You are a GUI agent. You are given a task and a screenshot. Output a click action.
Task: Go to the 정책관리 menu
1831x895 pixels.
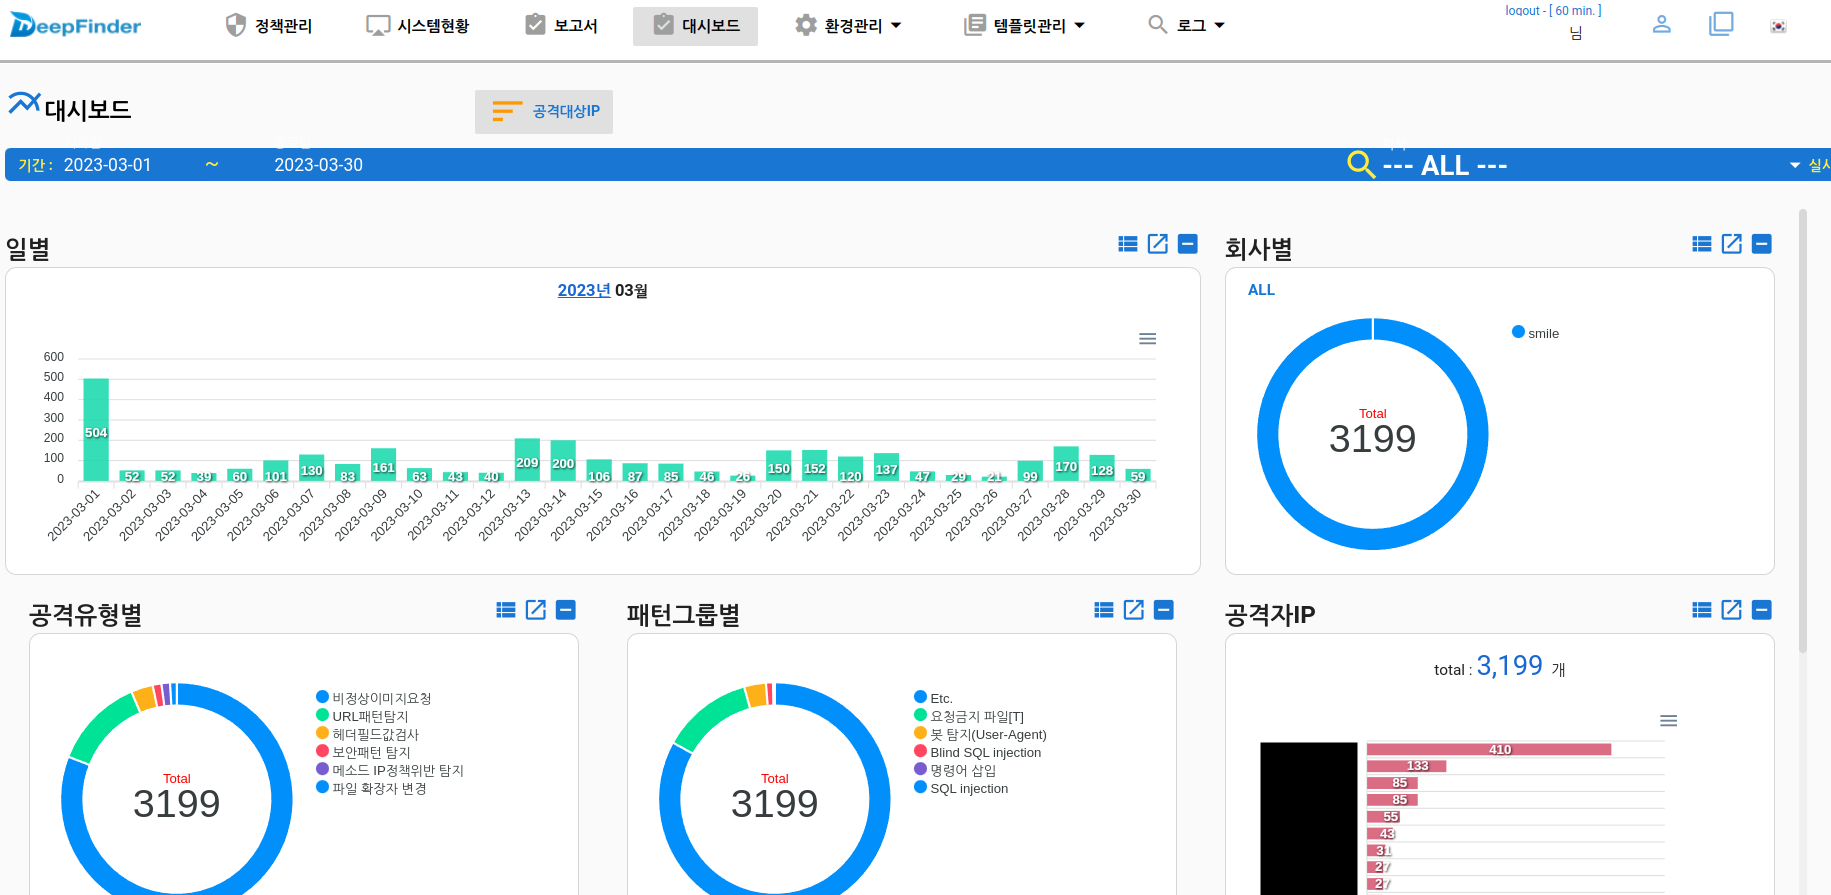269,26
